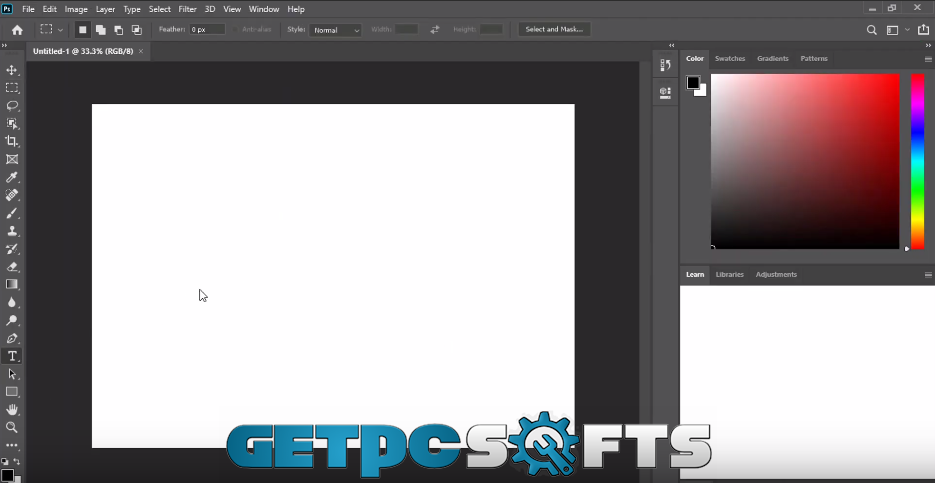Screen dimensions: 935x483
Task: Choose Subtract from selection mode
Action: tap(118, 30)
